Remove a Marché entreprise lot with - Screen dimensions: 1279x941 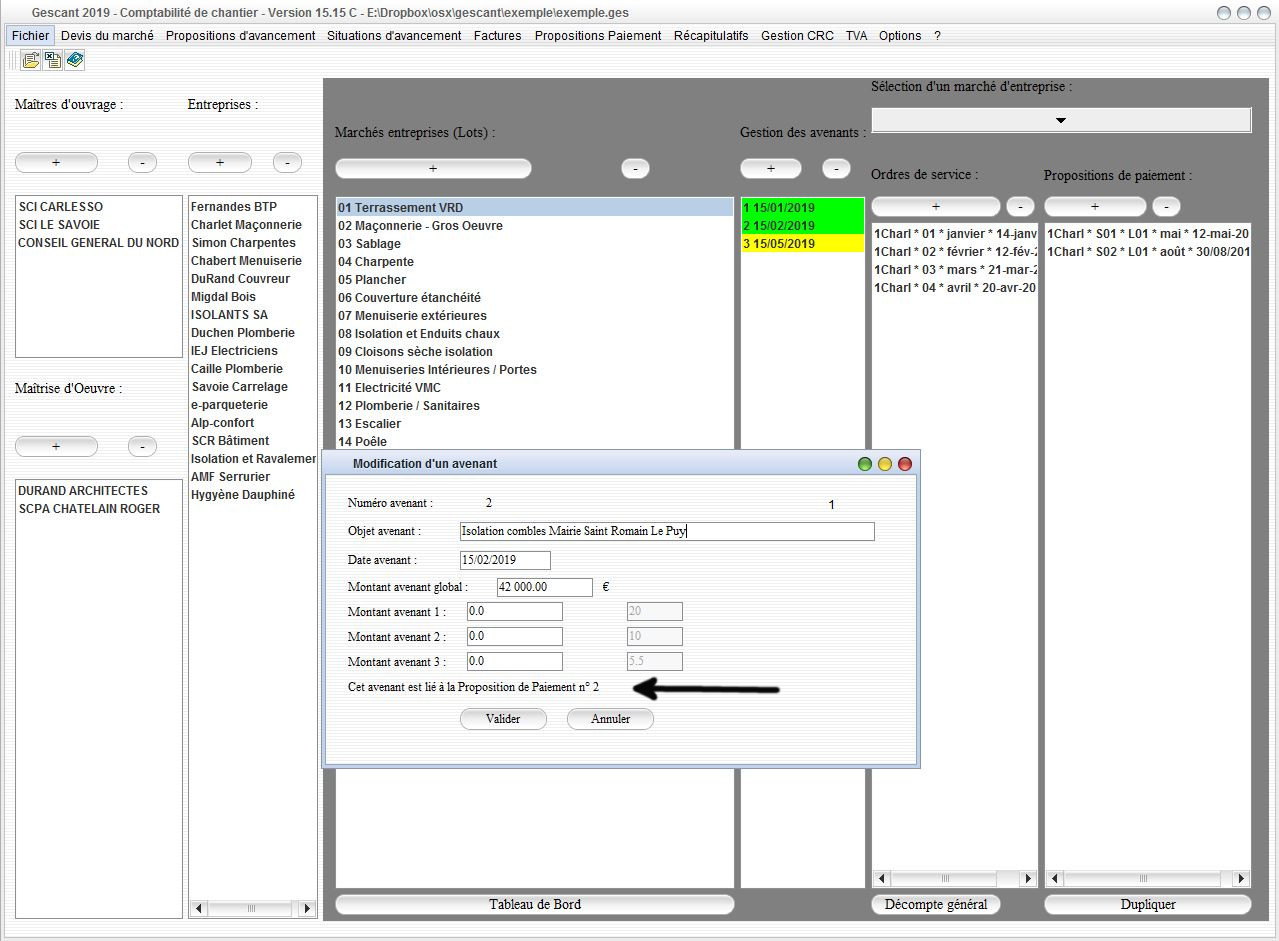pyautogui.click(x=635, y=168)
